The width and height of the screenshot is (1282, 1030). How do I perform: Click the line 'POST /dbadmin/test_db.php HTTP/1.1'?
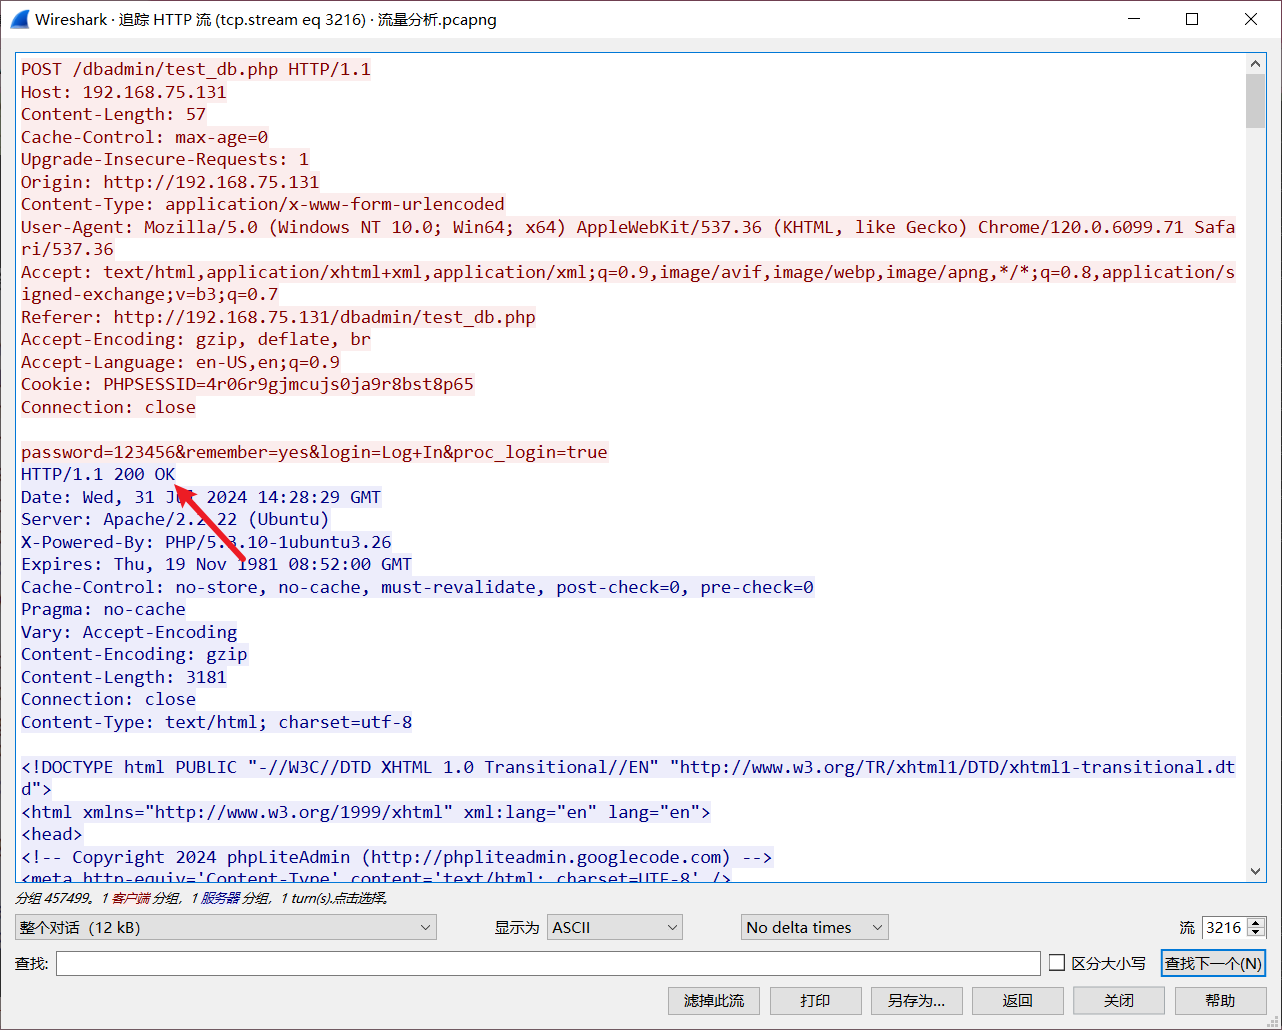(196, 69)
